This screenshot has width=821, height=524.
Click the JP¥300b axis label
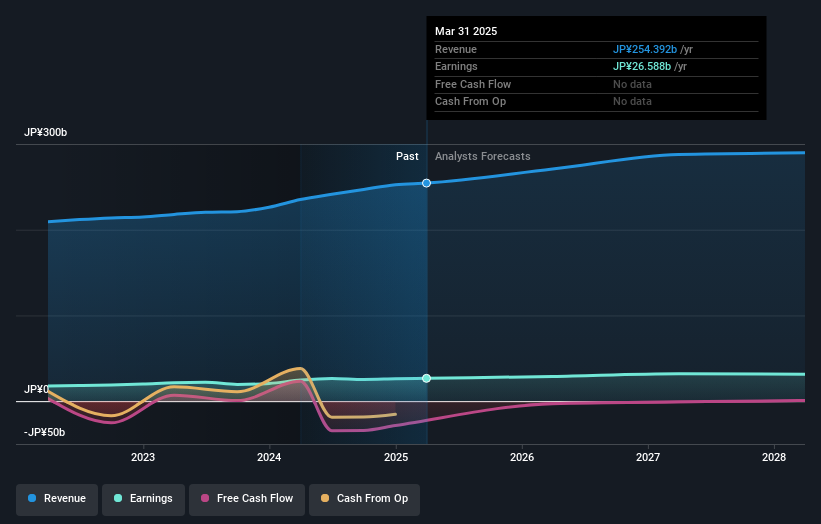pyautogui.click(x=46, y=132)
